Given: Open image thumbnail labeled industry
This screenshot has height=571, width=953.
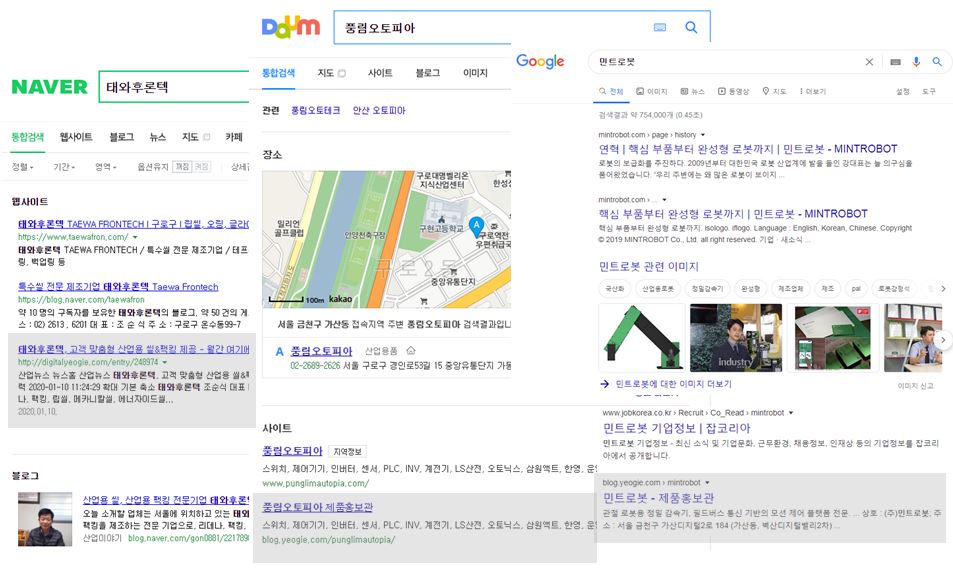Looking at the screenshot, I should click(736, 337).
